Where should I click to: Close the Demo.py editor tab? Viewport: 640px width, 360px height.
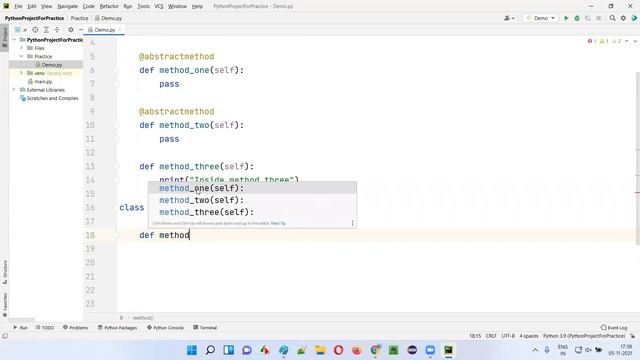(120, 30)
